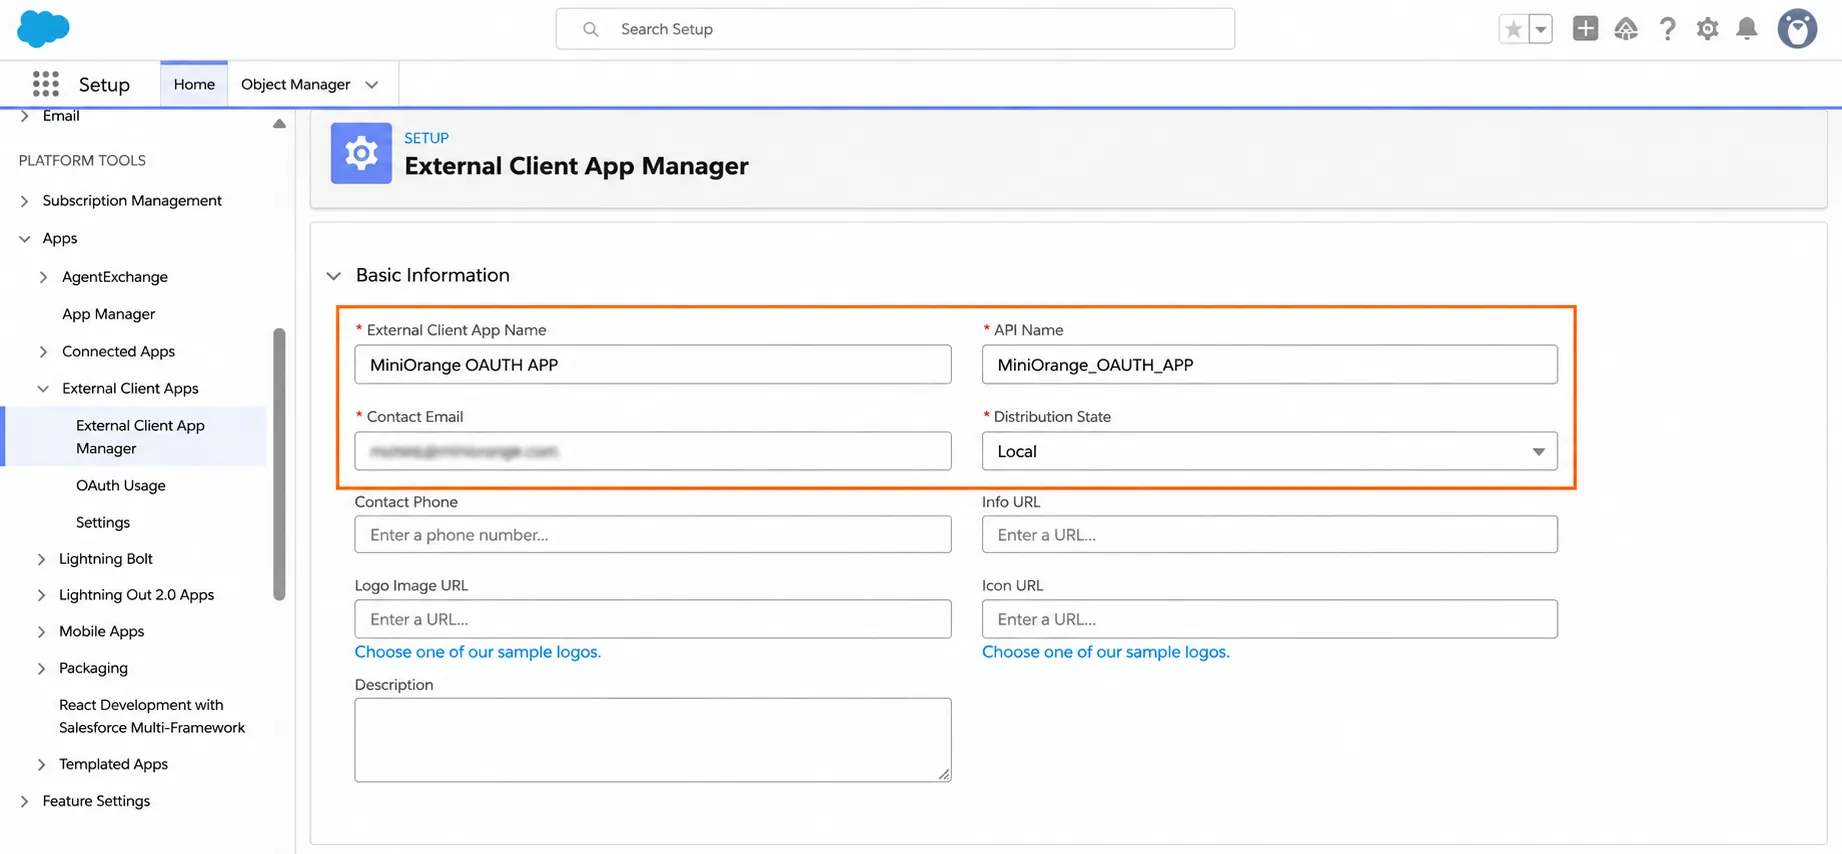Collapse External Client Apps chevron
1842x854 pixels.
click(43, 389)
